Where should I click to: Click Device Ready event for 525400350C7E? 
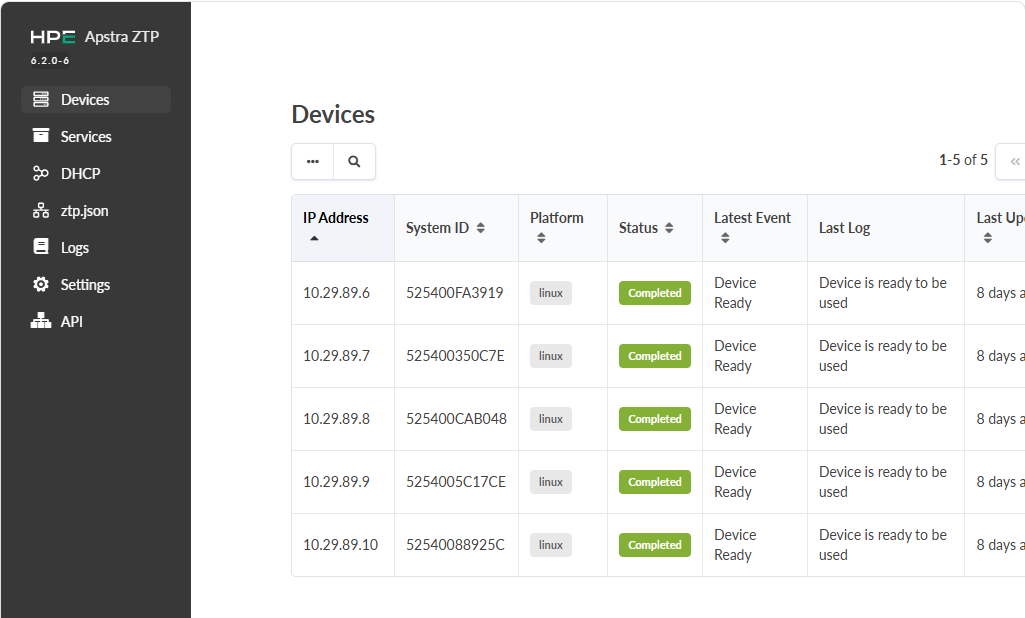coord(735,356)
